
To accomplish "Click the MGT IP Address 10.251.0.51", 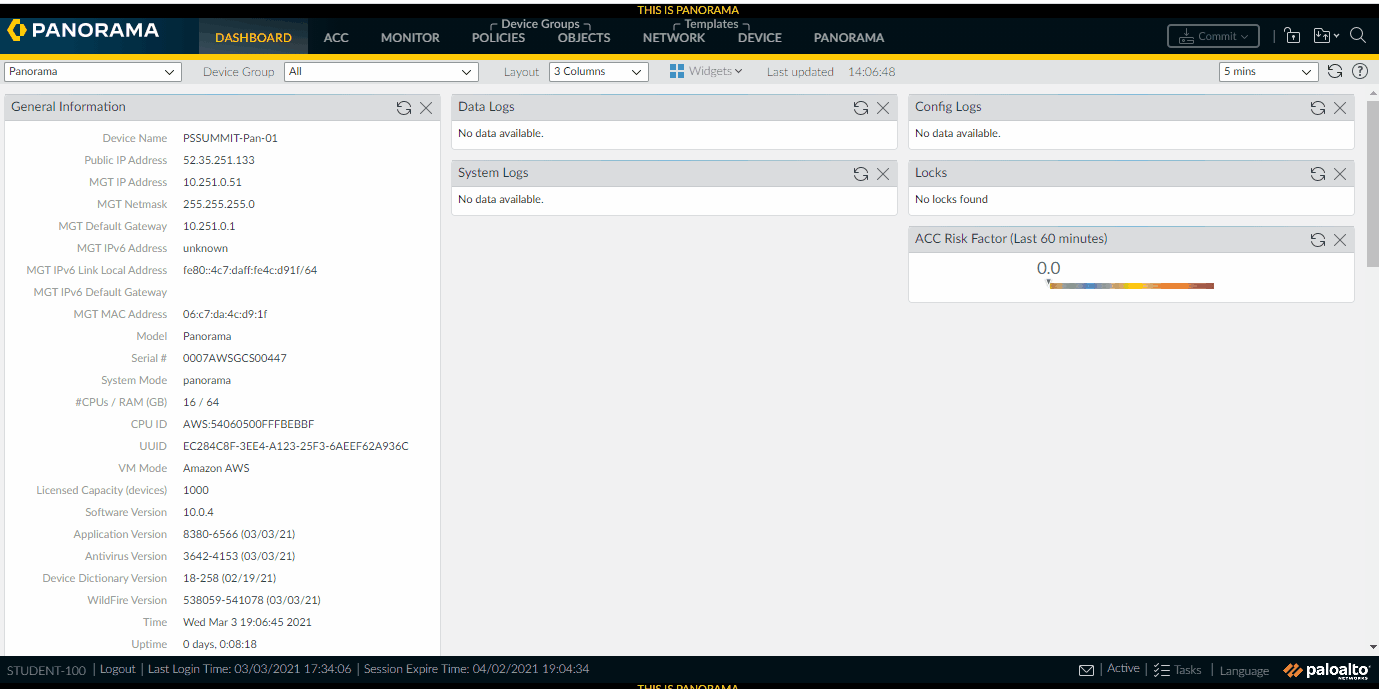I will click(212, 182).
